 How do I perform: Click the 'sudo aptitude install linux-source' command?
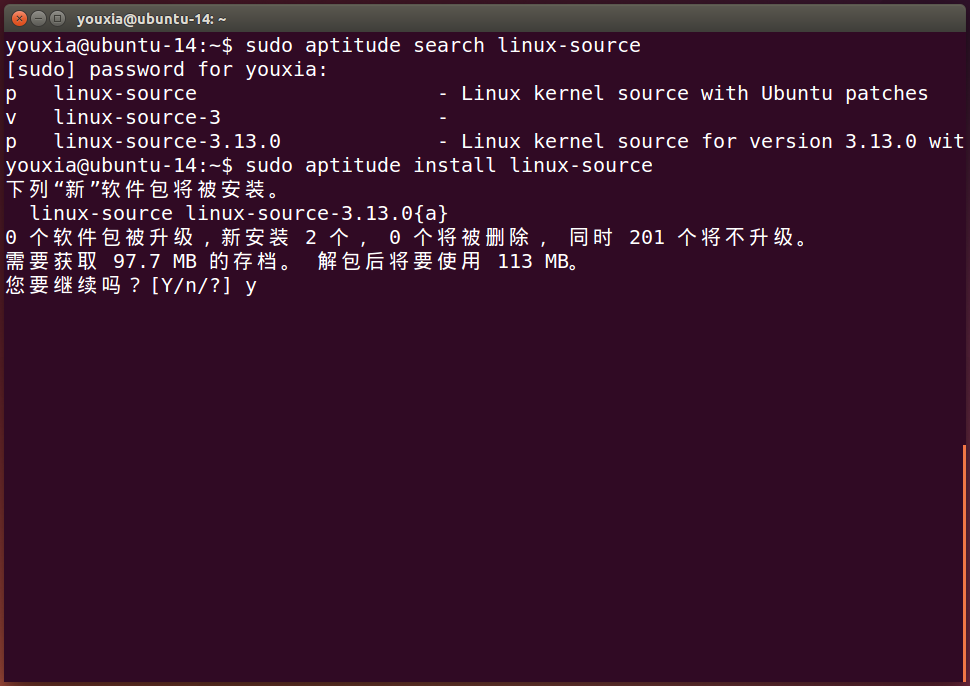click(x=449, y=166)
